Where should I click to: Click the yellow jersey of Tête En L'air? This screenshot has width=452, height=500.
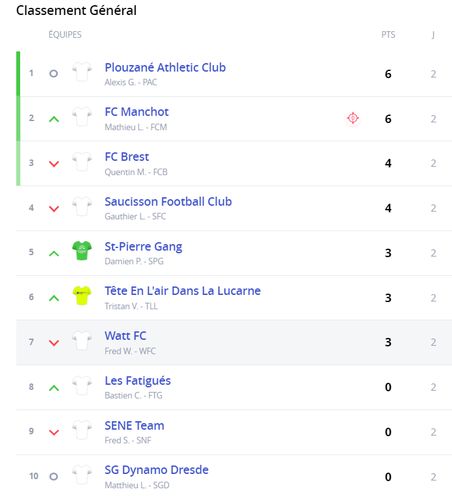tap(82, 295)
